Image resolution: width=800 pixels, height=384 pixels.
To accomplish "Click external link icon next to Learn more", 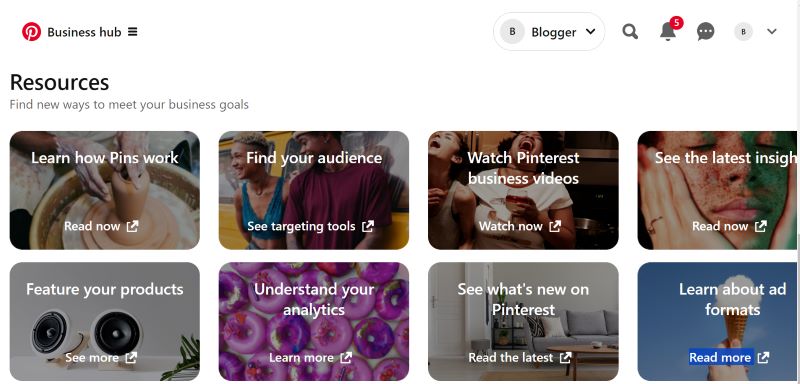I will 346,357.
